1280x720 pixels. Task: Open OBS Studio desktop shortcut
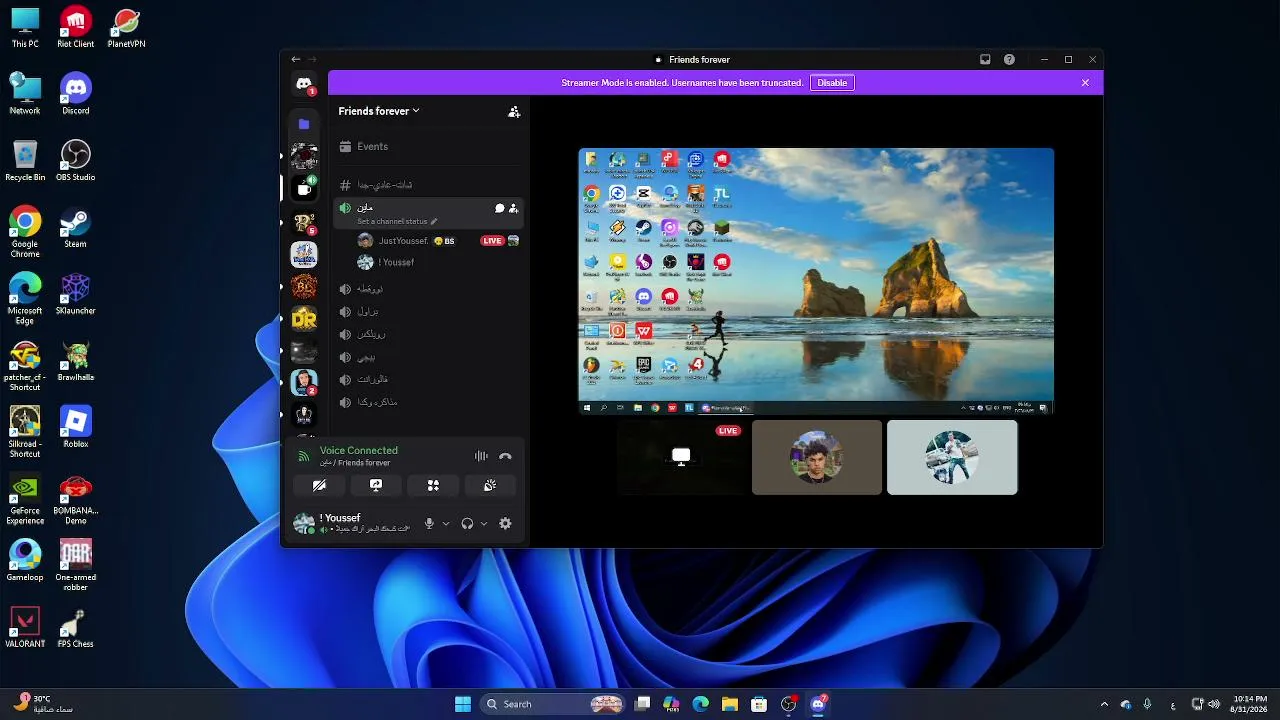(x=76, y=160)
